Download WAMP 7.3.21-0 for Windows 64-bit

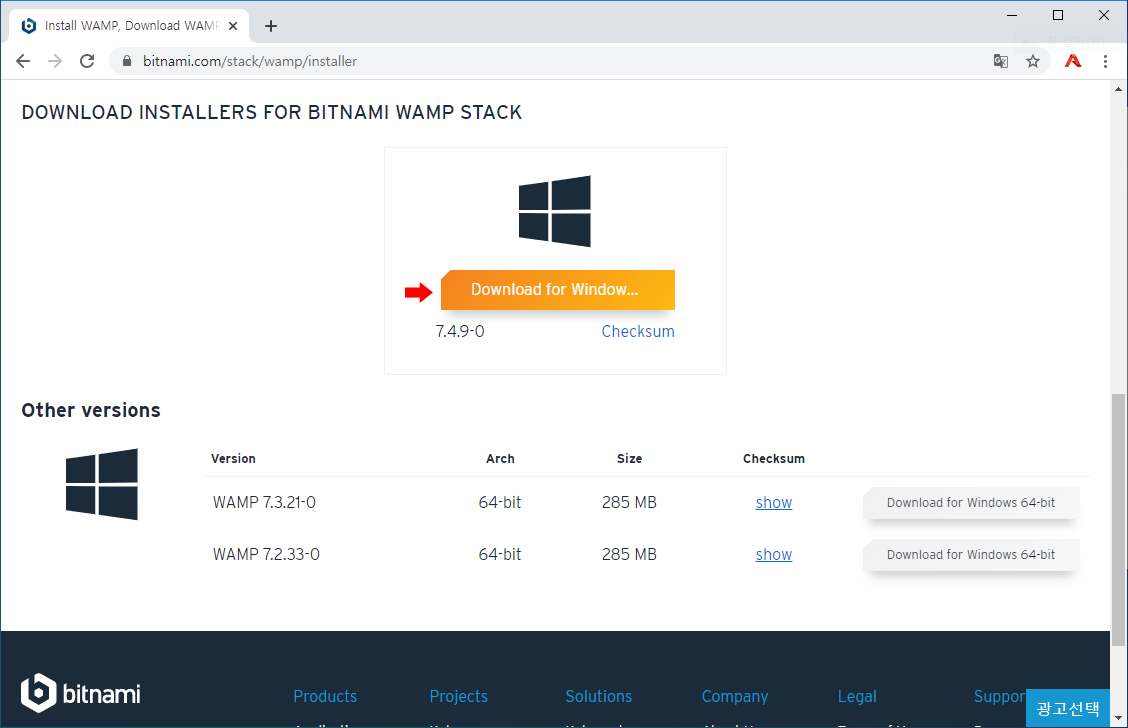coord(971,503)
